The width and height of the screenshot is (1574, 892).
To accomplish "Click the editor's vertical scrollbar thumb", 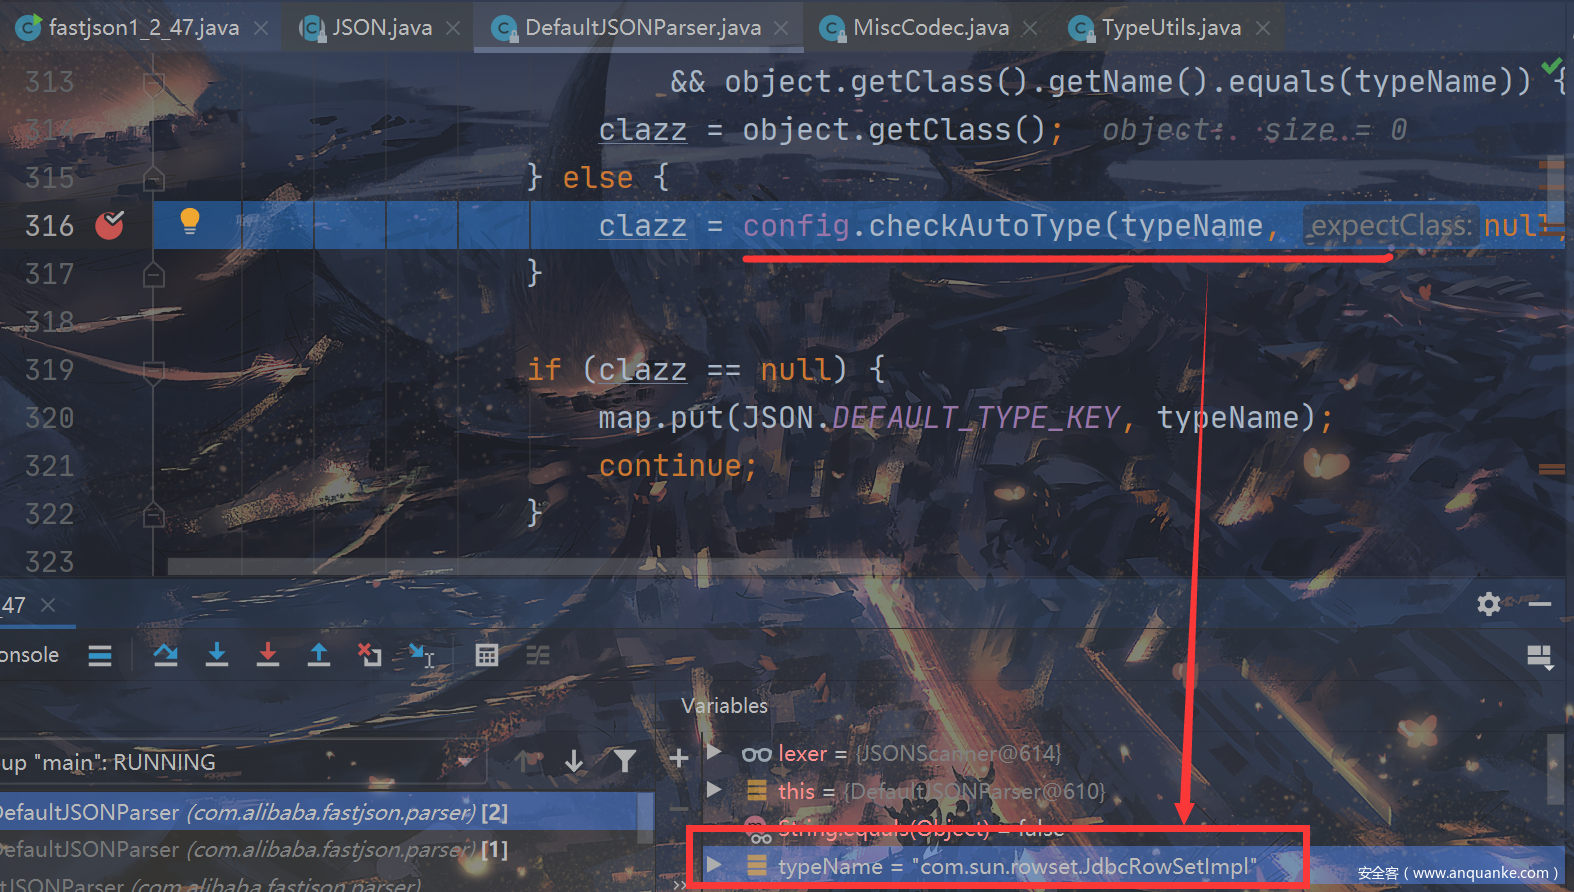I will [1556, 190].
